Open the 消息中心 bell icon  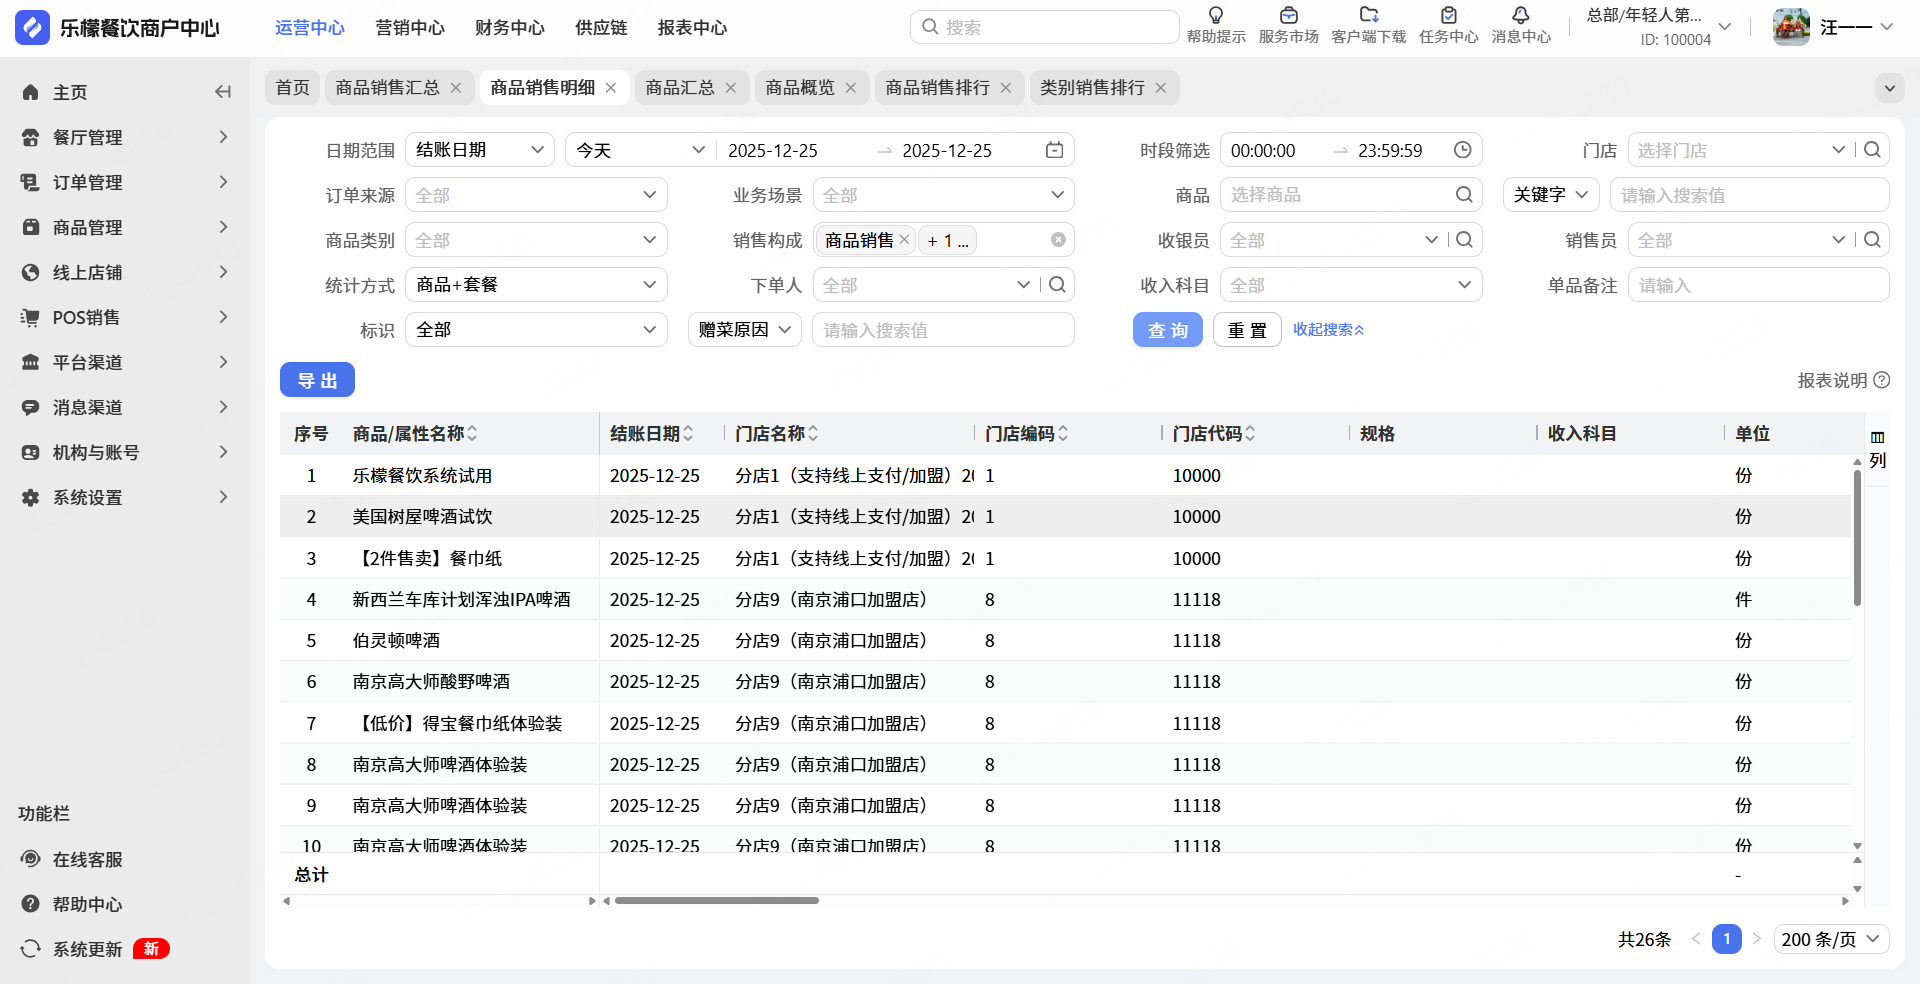[1520, 16]
